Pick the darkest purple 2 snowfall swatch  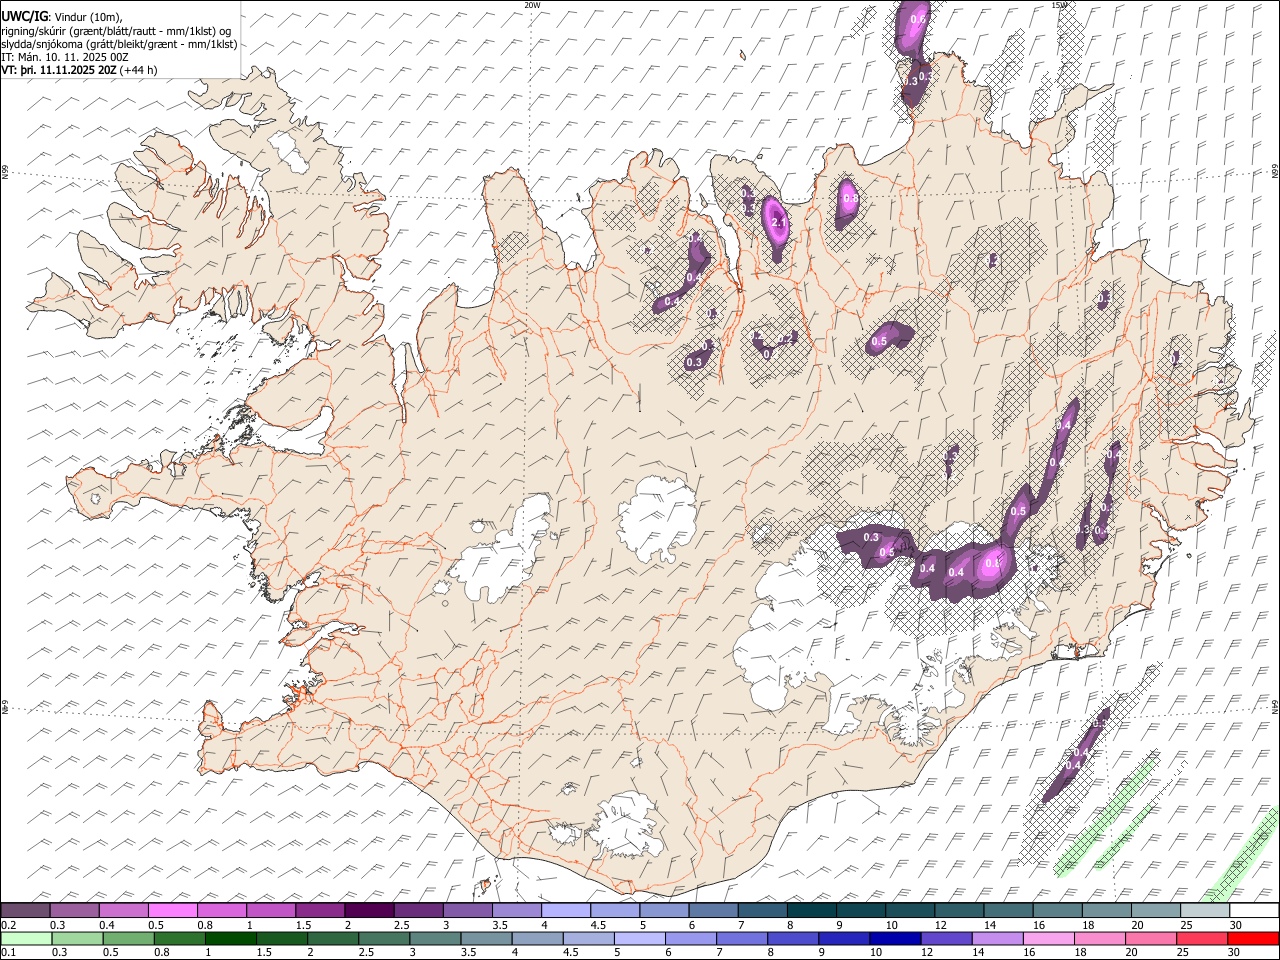click(369, 910)
